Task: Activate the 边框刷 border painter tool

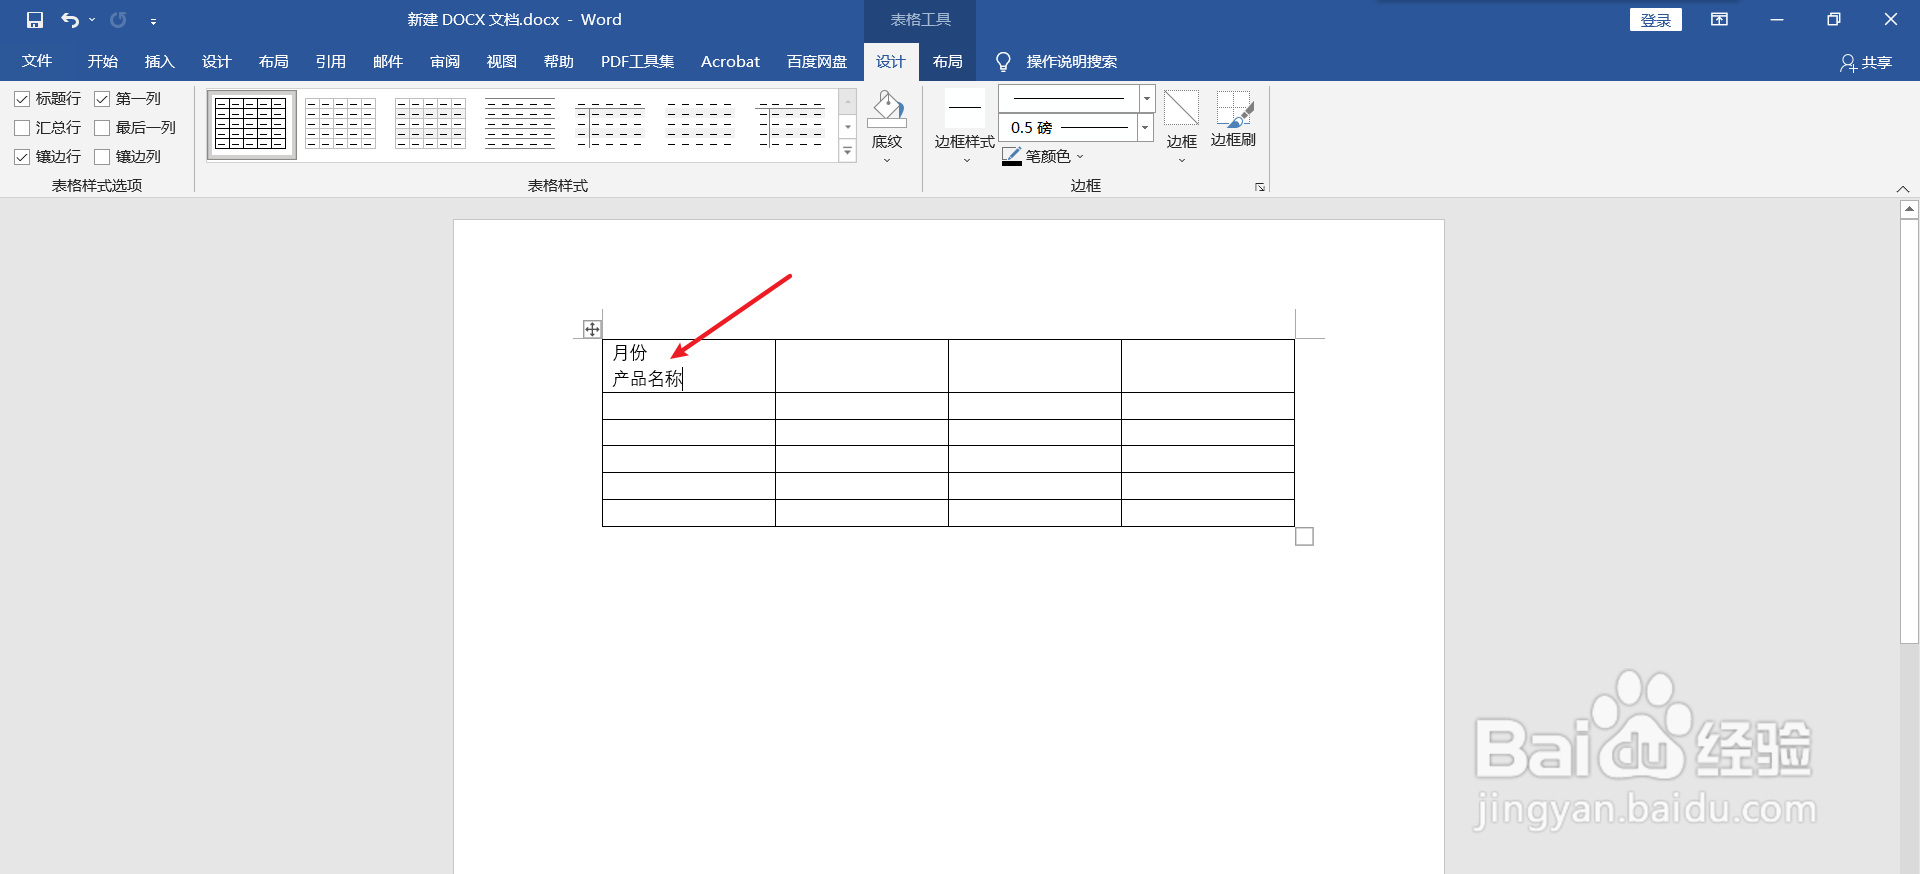Action: coord(1234,118)
